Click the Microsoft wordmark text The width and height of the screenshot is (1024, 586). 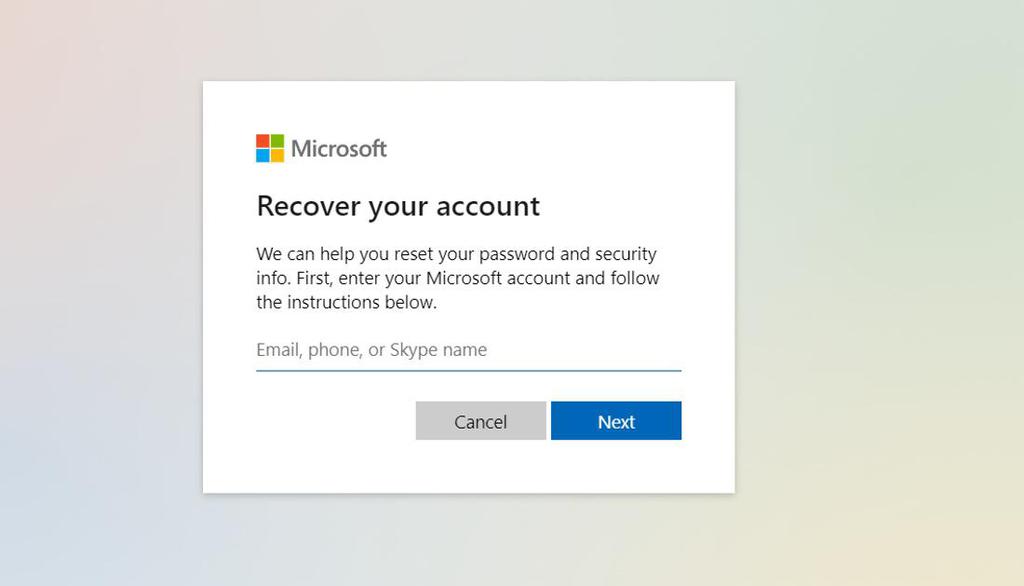[x=339, y=149]
